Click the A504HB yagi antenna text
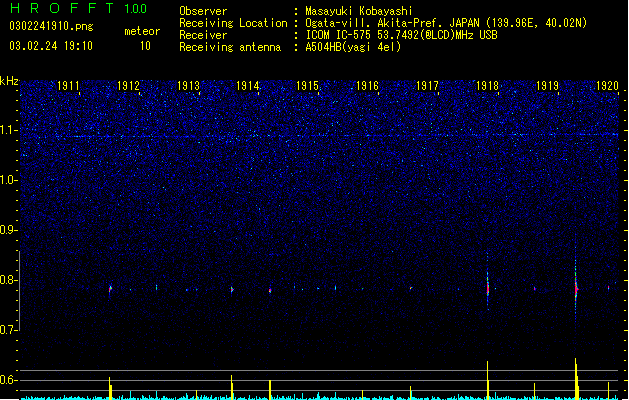The height and width of the screenshot is (400, 629). click(353, 47)
